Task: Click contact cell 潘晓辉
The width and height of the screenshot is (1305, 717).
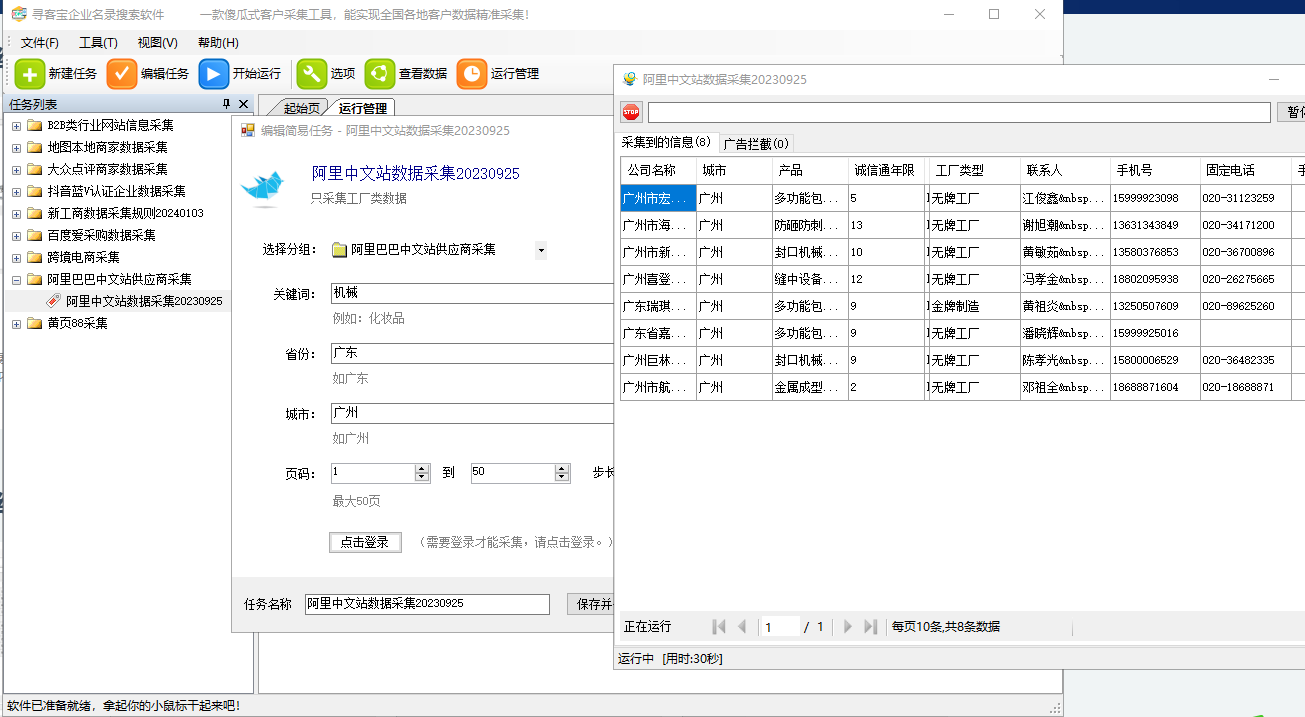Action: click(1065, 333)
